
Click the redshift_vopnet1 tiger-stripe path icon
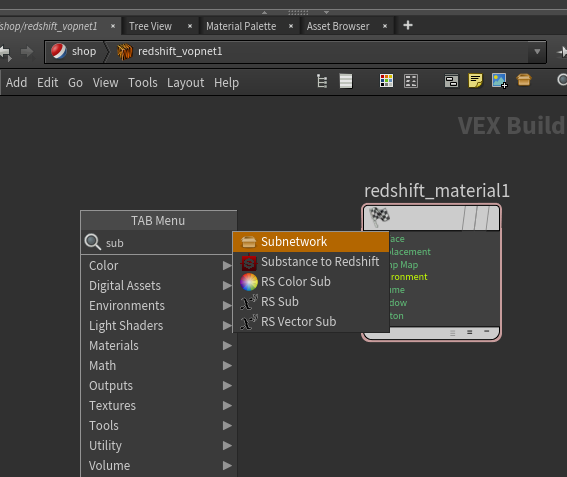tap(125, 52)
